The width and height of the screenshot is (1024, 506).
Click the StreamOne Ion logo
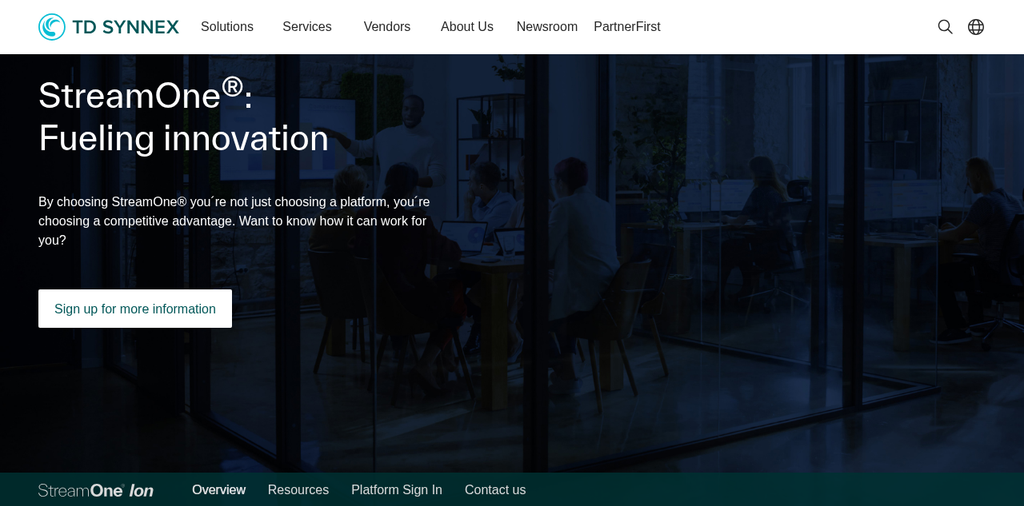click(x=96, y=490)
